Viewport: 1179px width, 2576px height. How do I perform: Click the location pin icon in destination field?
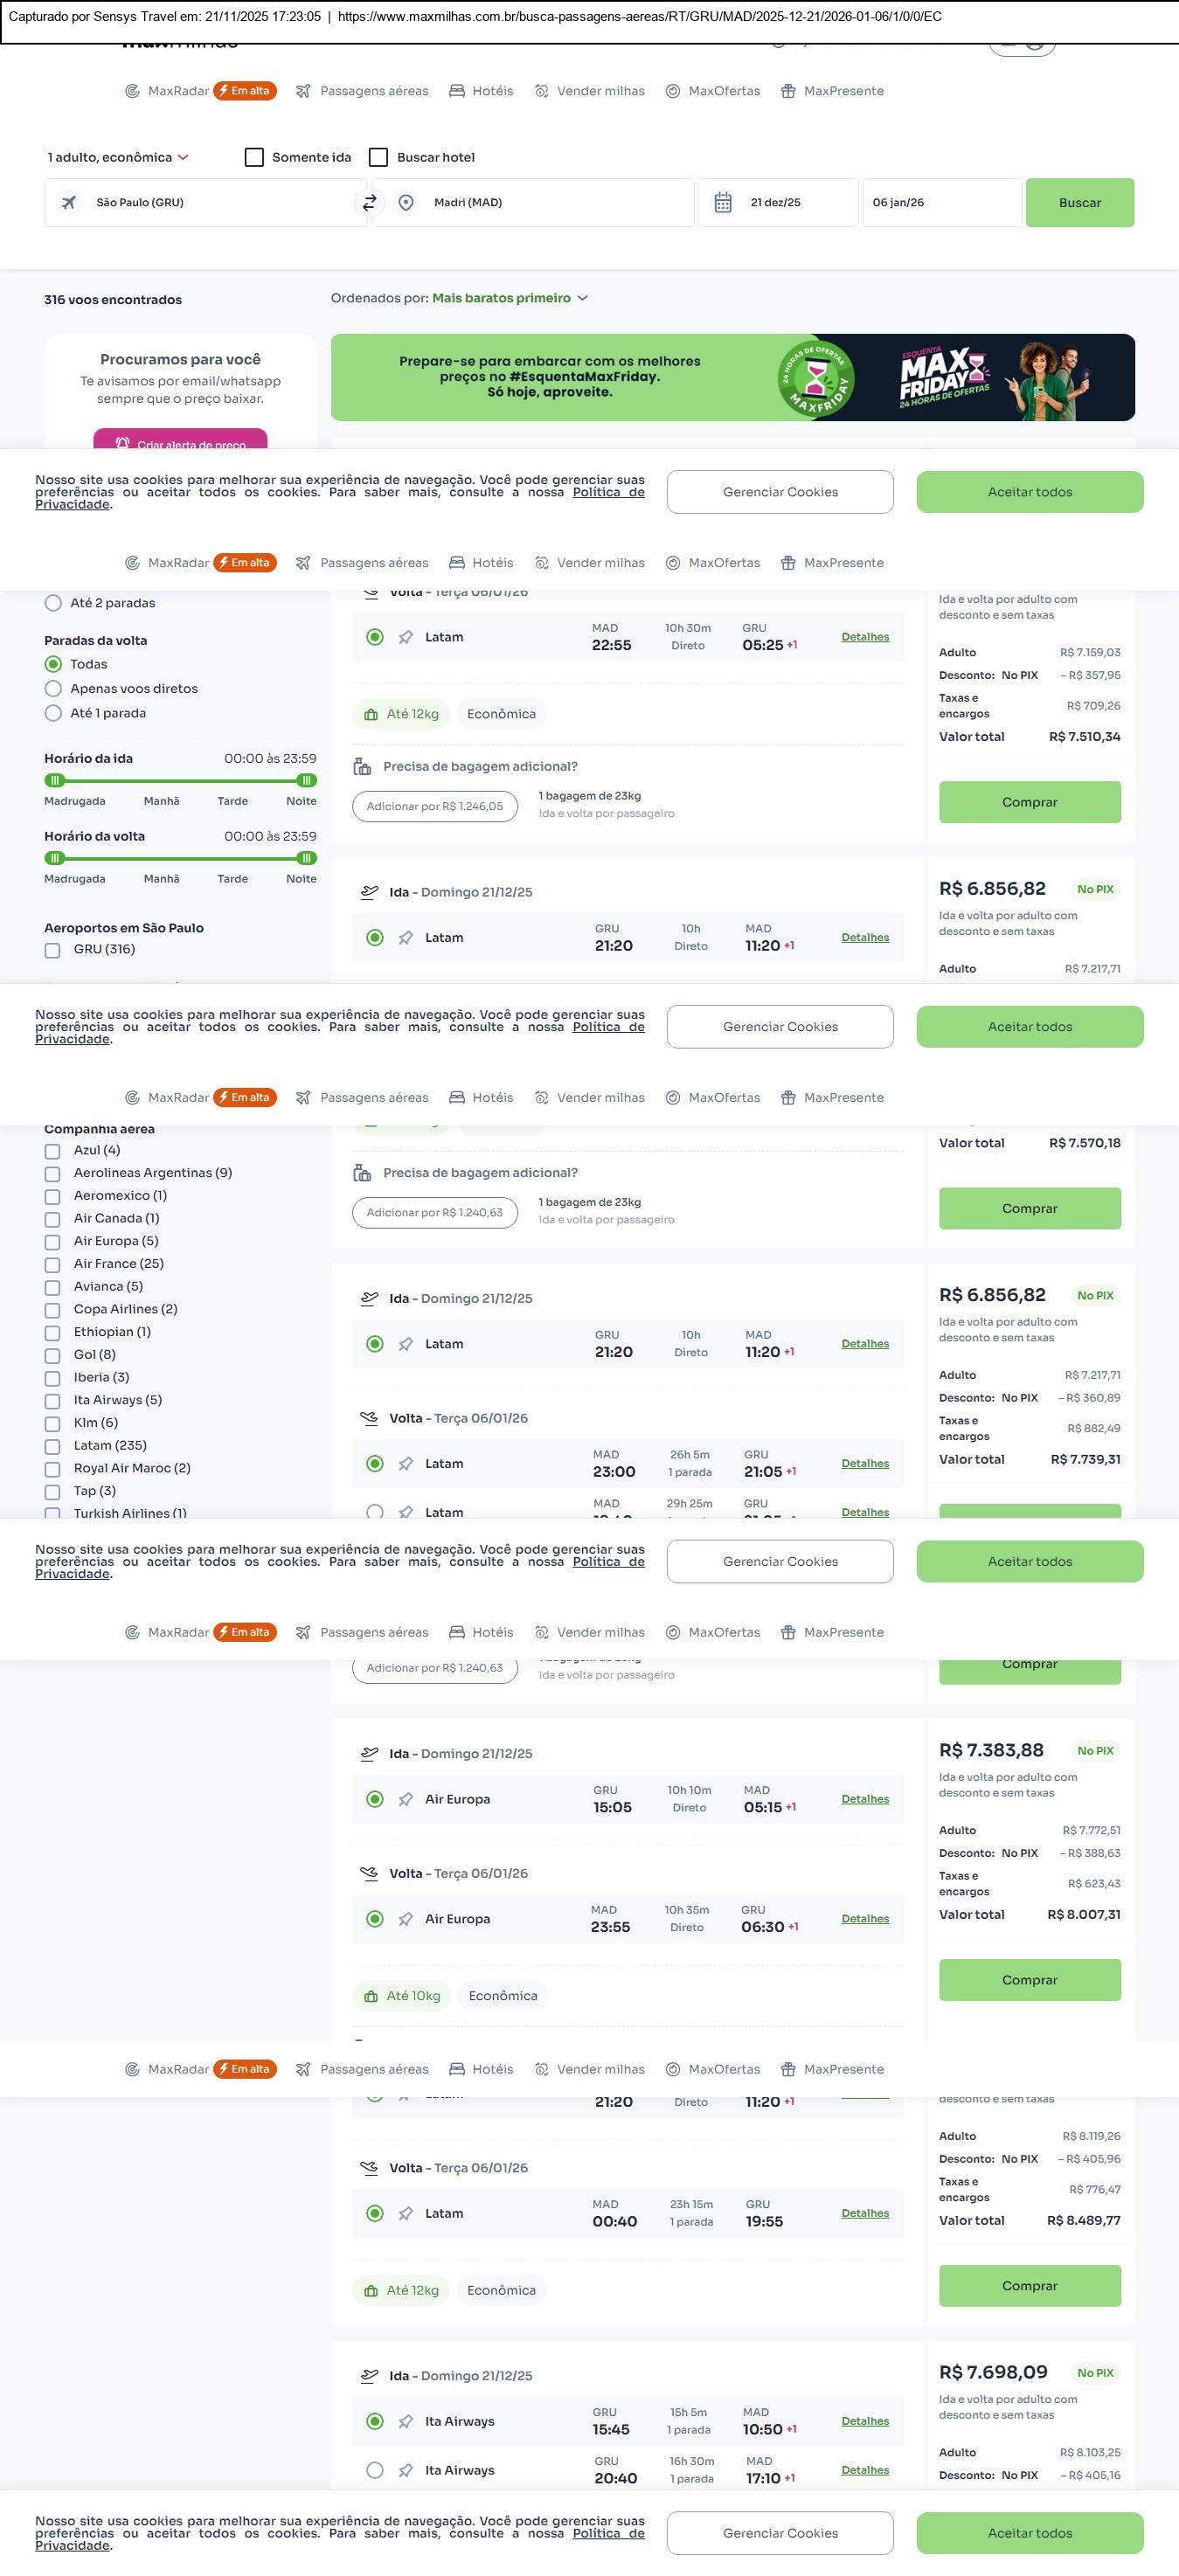coord(406,203)
